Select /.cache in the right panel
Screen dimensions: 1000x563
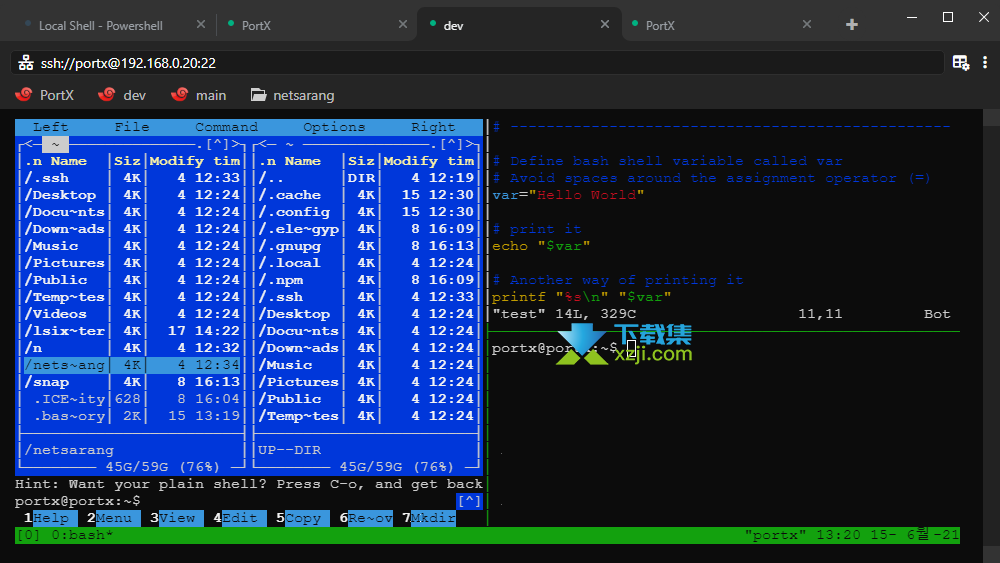pos(366,195)
